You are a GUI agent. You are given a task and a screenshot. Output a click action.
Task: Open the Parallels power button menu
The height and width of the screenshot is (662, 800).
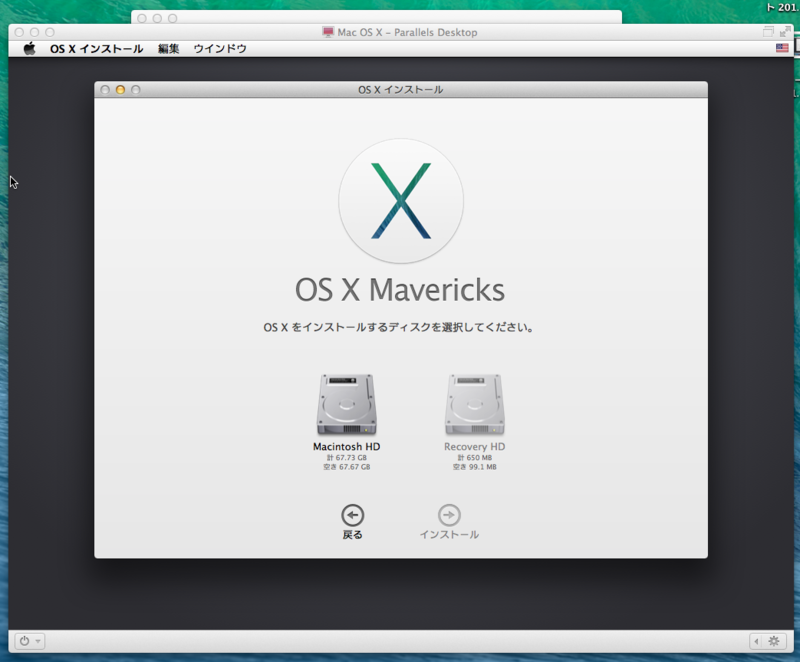30,641
